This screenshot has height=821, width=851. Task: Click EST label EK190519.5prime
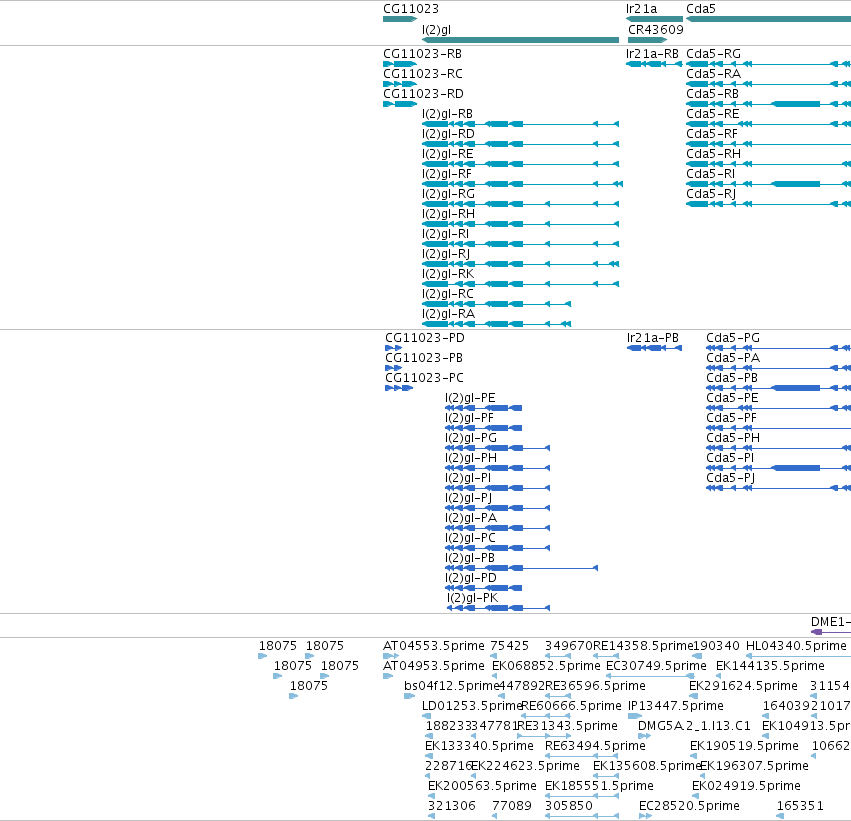[744, 747]
